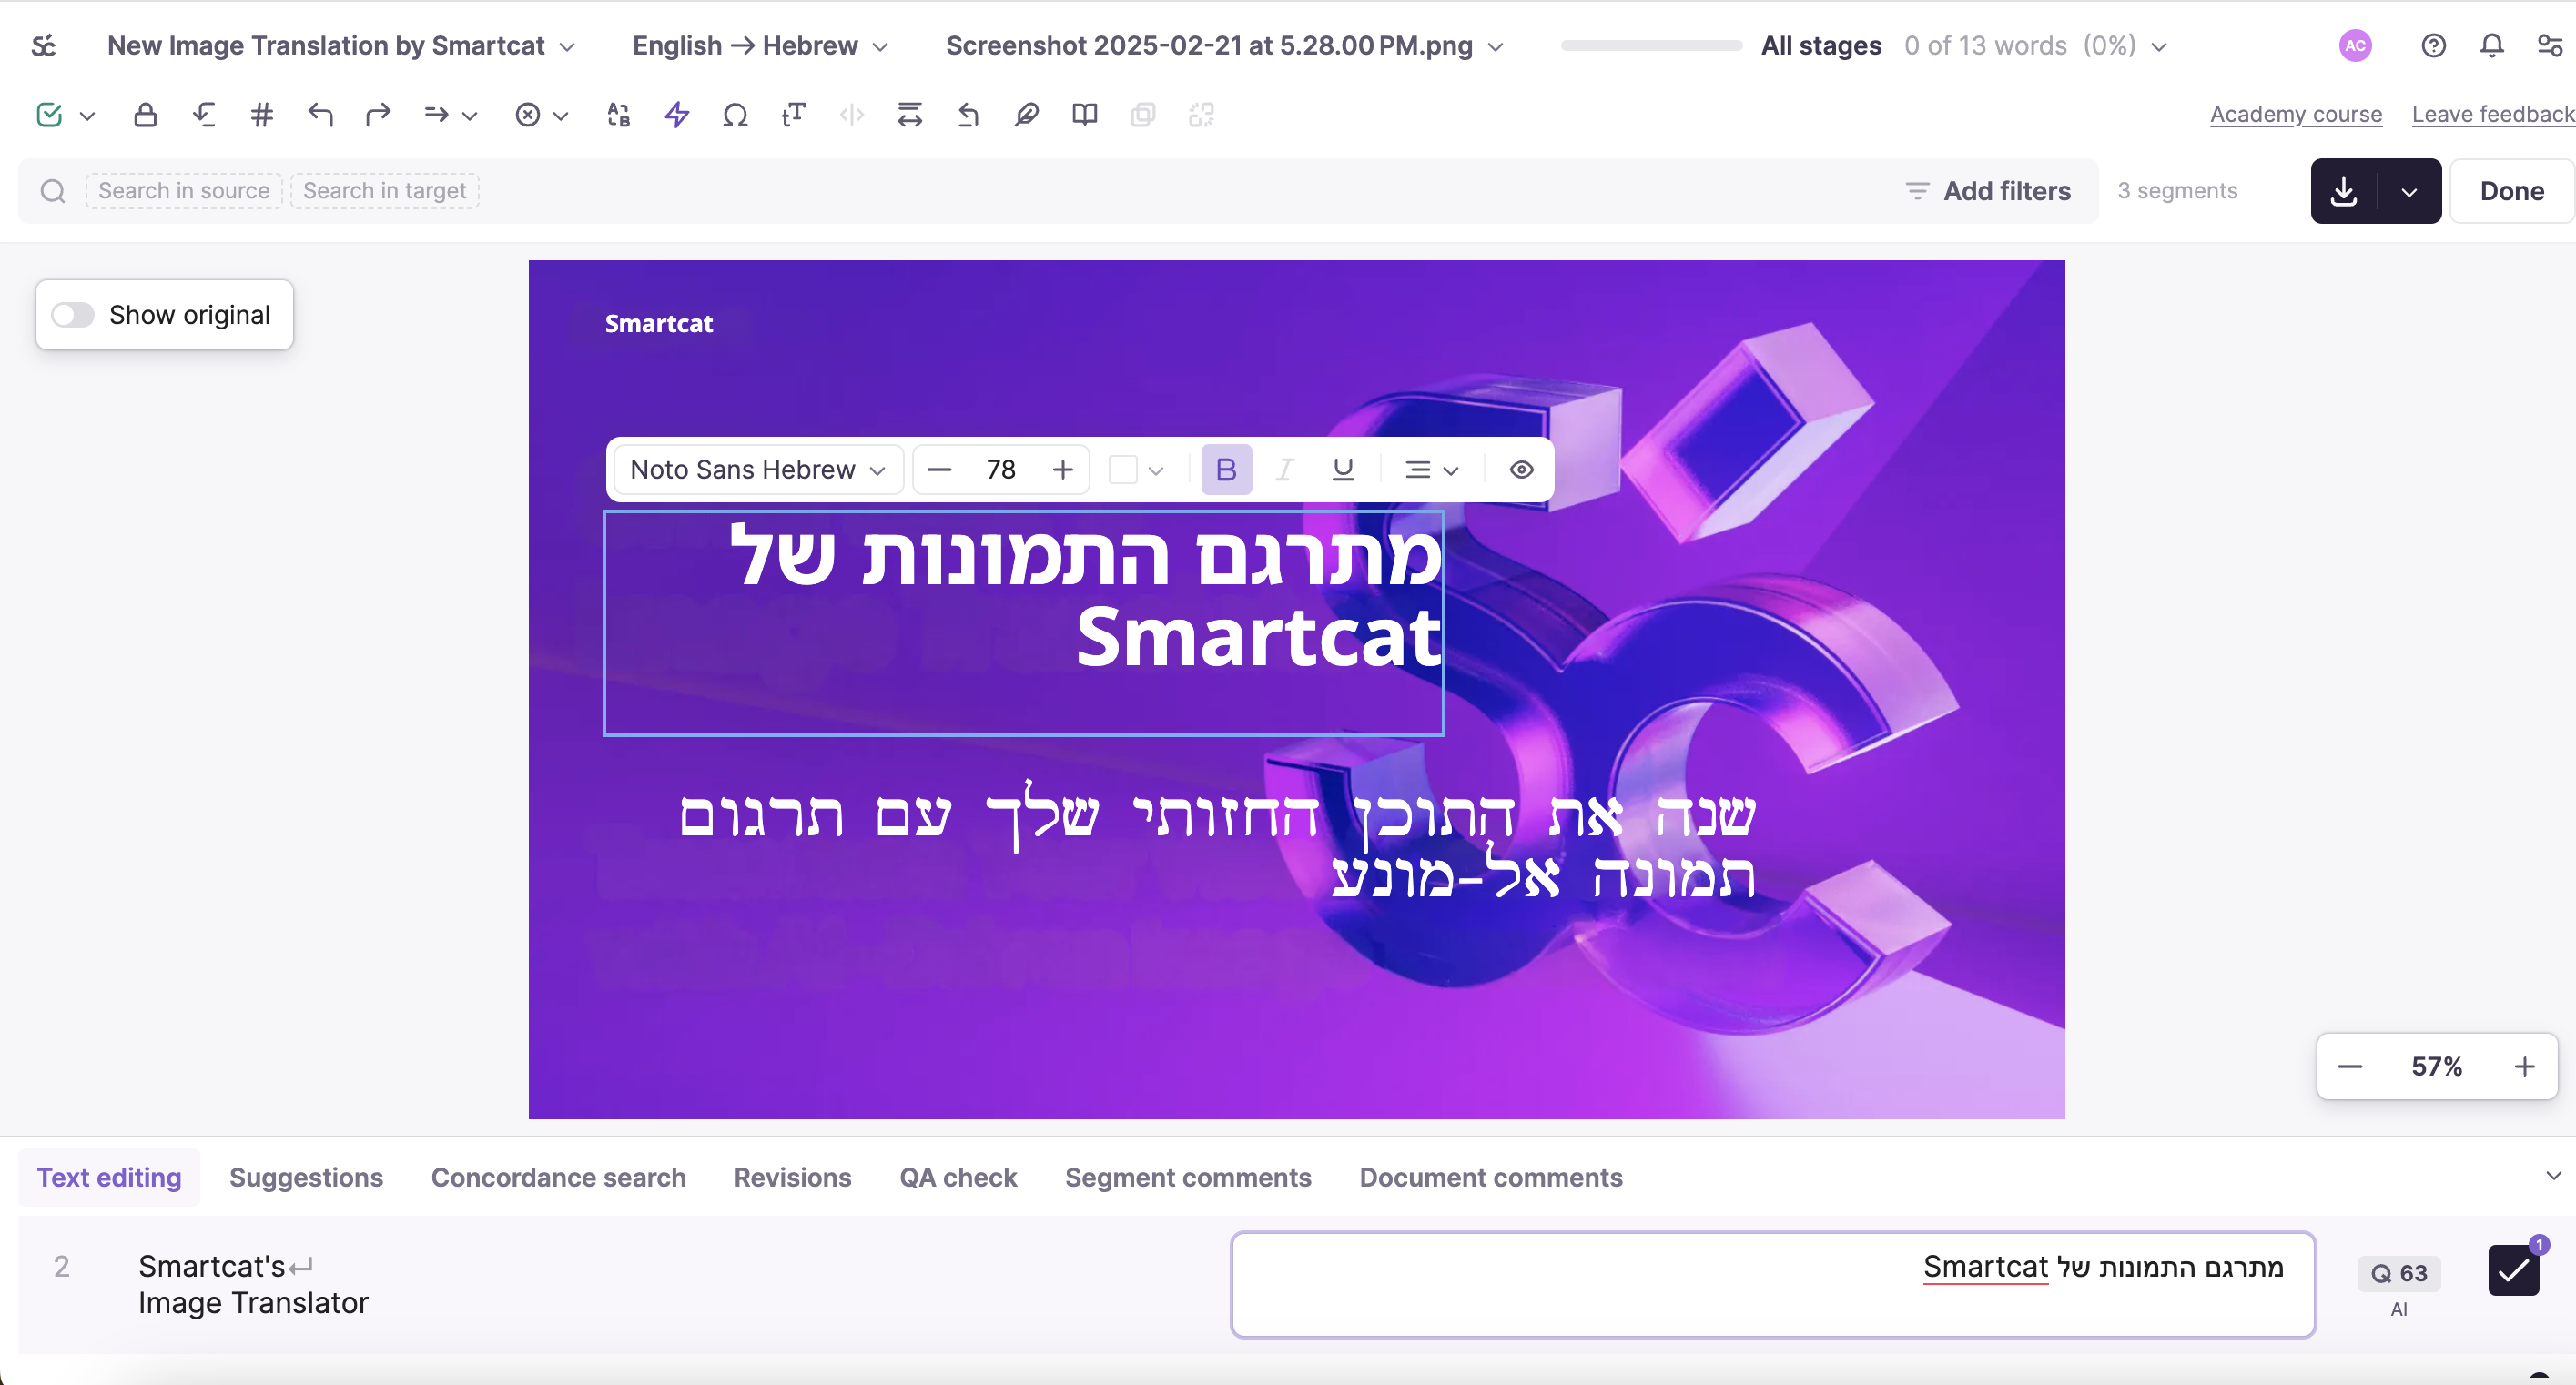Expand the download options chevron
Screen dimensions: 2576x1385
pyautogui.click(x=2409, y=191)
